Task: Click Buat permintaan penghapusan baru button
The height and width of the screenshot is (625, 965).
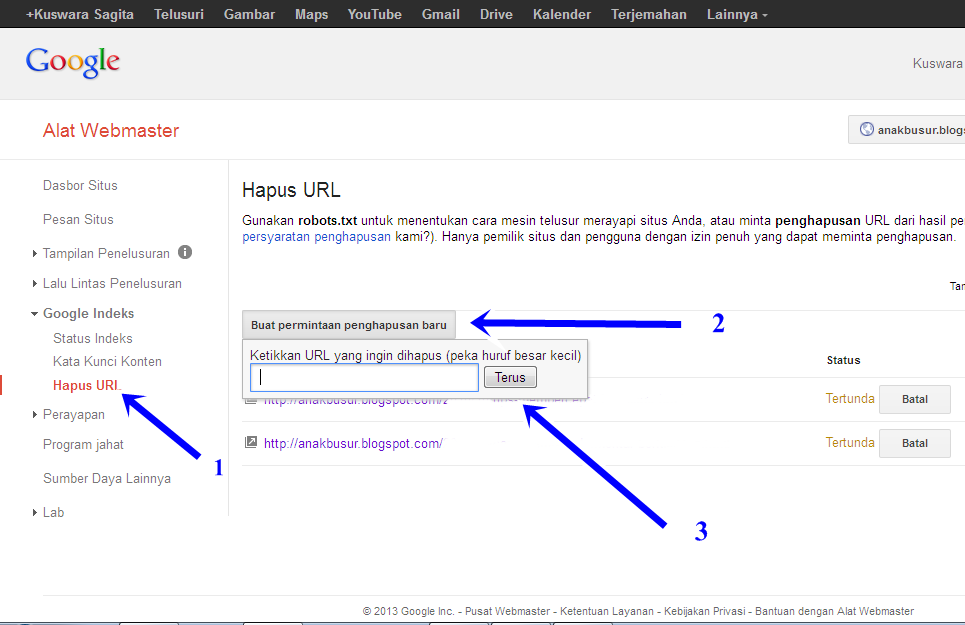Action: (349, 325)
